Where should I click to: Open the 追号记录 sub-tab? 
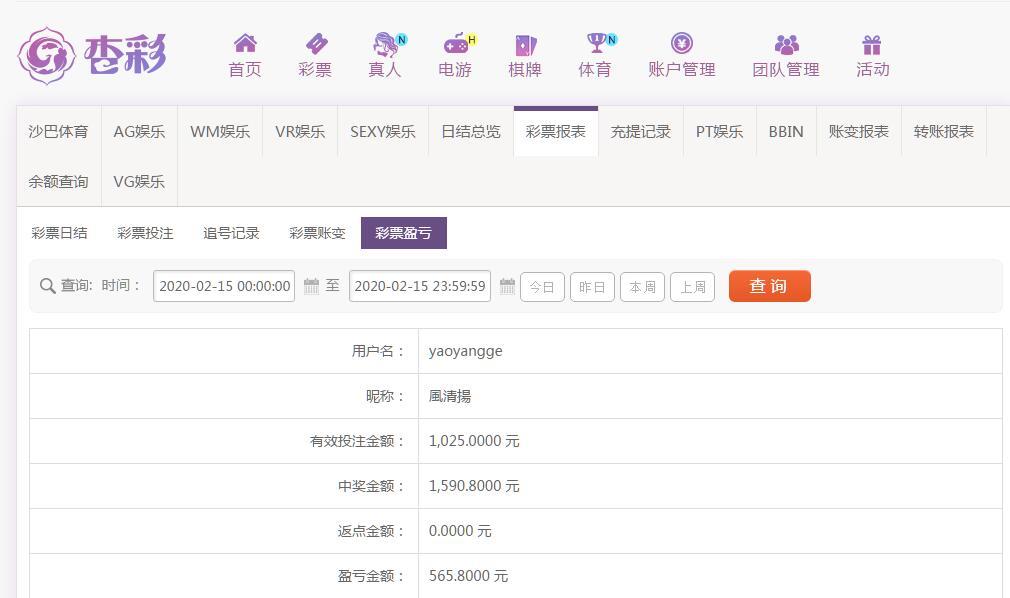(231, 233)
